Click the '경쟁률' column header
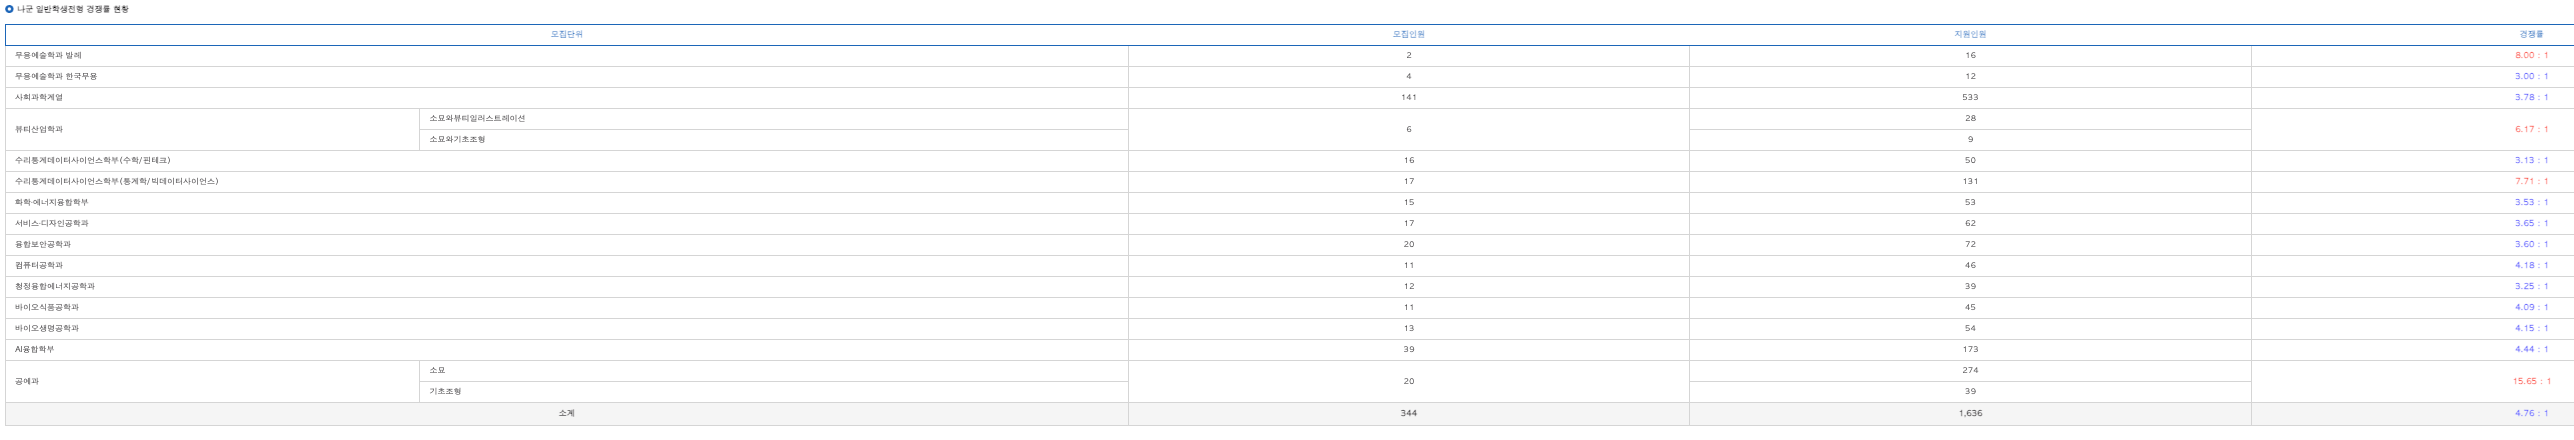The width and height of the screenshot is (2574, 440). pyautogui.click(x=2531, y=34)
